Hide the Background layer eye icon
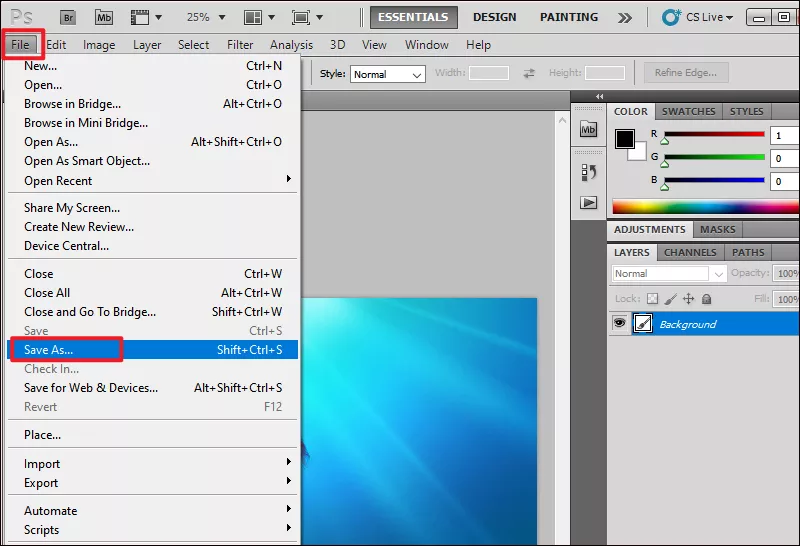The height and width of the screenshot is (546, 800). 620,324
